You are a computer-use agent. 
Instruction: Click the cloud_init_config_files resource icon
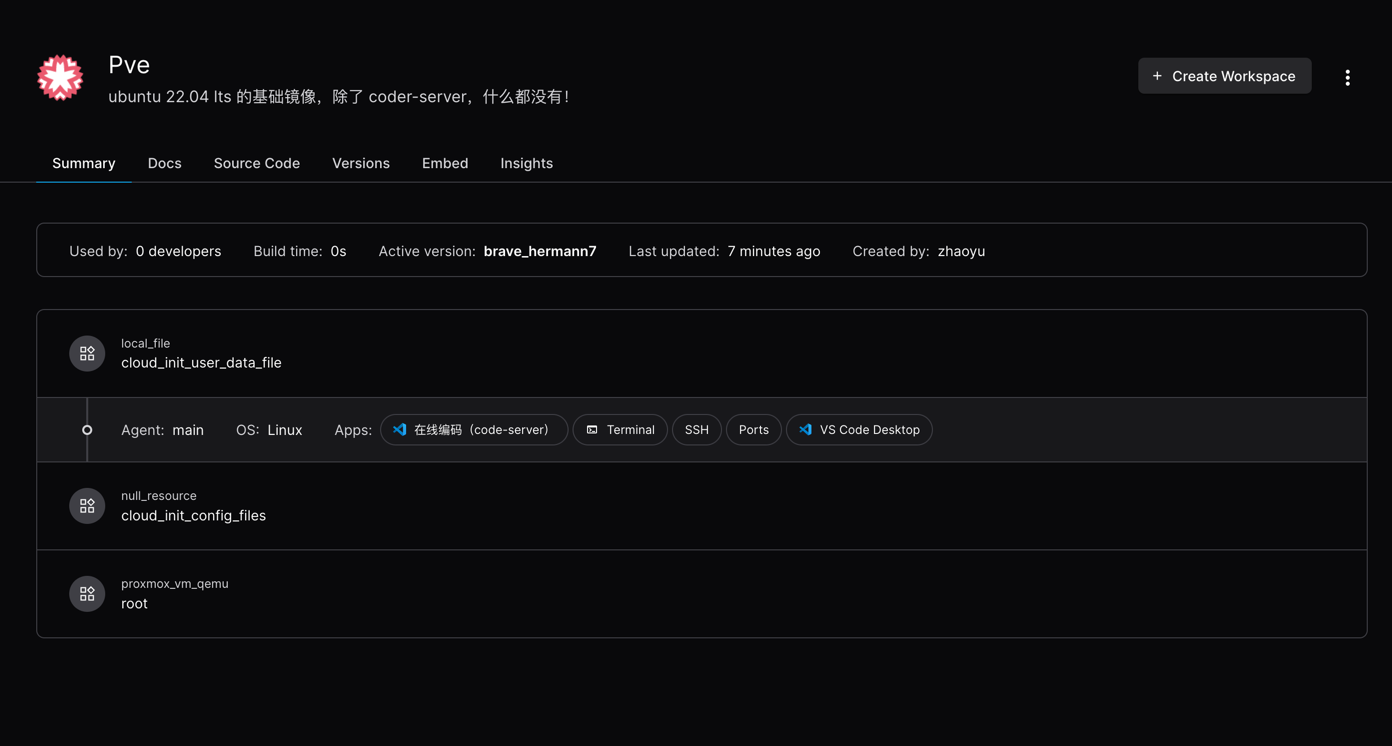(x=87, y=506)
